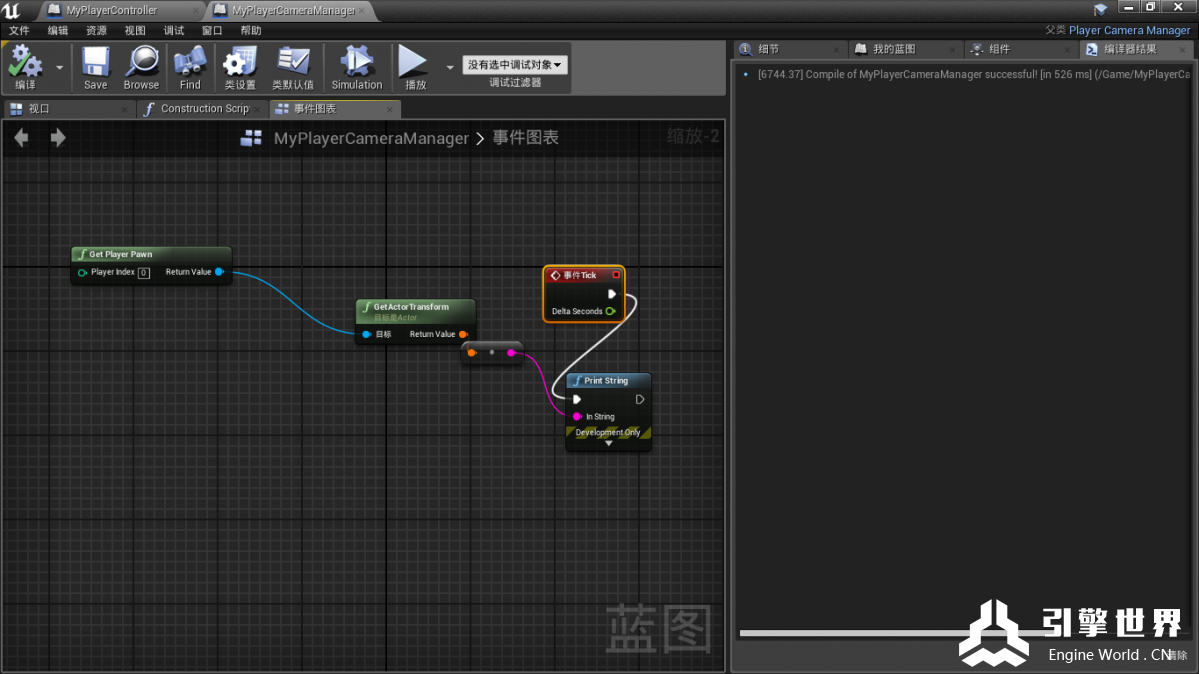Viewport: 1199px width, 674px height.
Task: Open Find in blueprint
Action: (190, 68)
